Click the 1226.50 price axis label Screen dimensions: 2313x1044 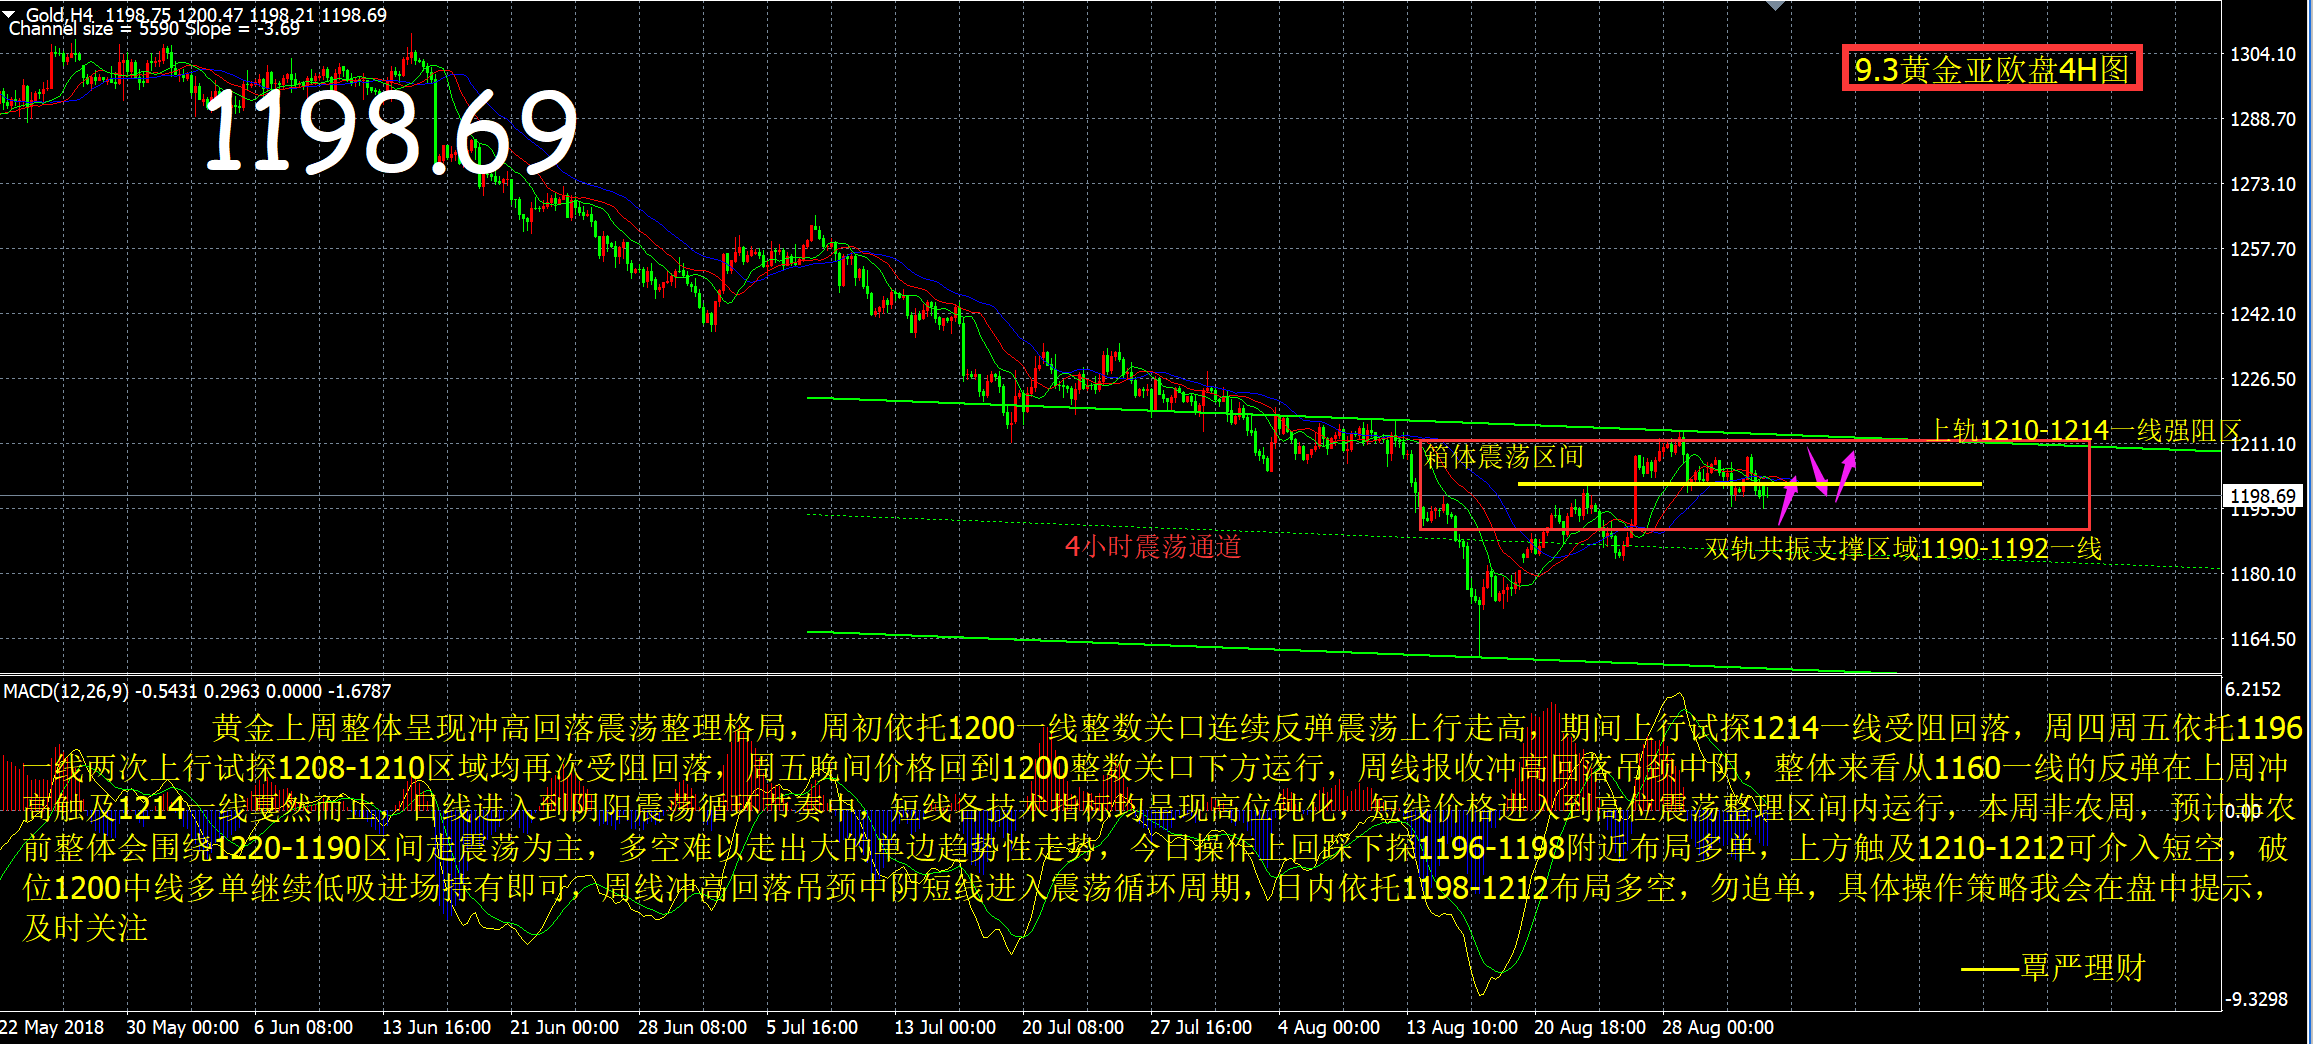(x=2263, y=379)
